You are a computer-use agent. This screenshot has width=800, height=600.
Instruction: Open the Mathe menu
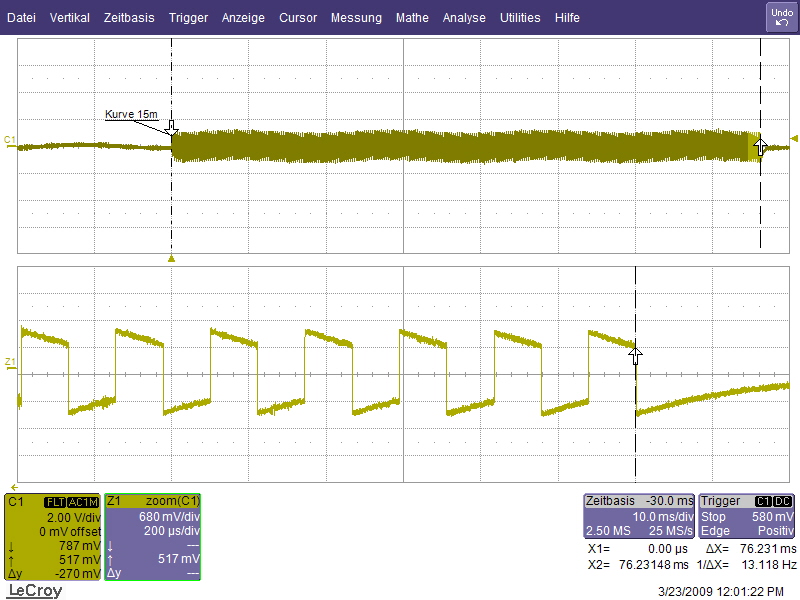(412, 18)
